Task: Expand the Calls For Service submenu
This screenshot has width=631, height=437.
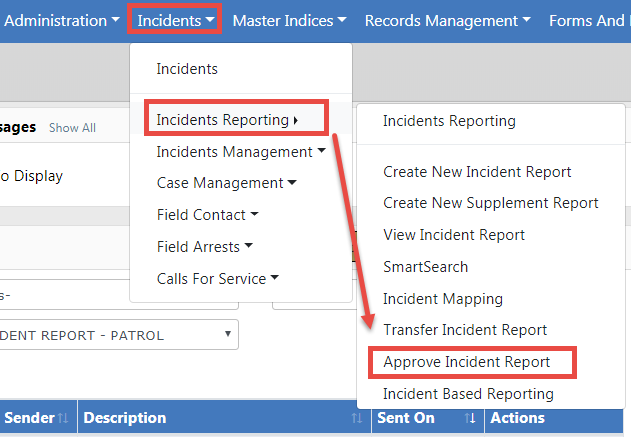Action: (x=217, y=279)
